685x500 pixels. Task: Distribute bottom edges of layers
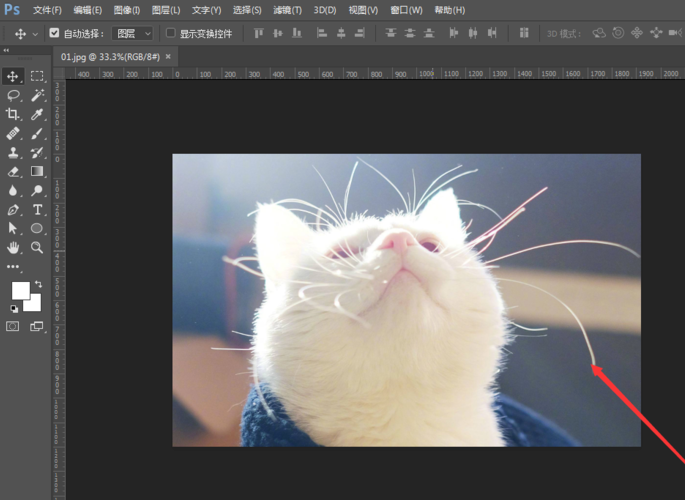[x=429, y=33]
